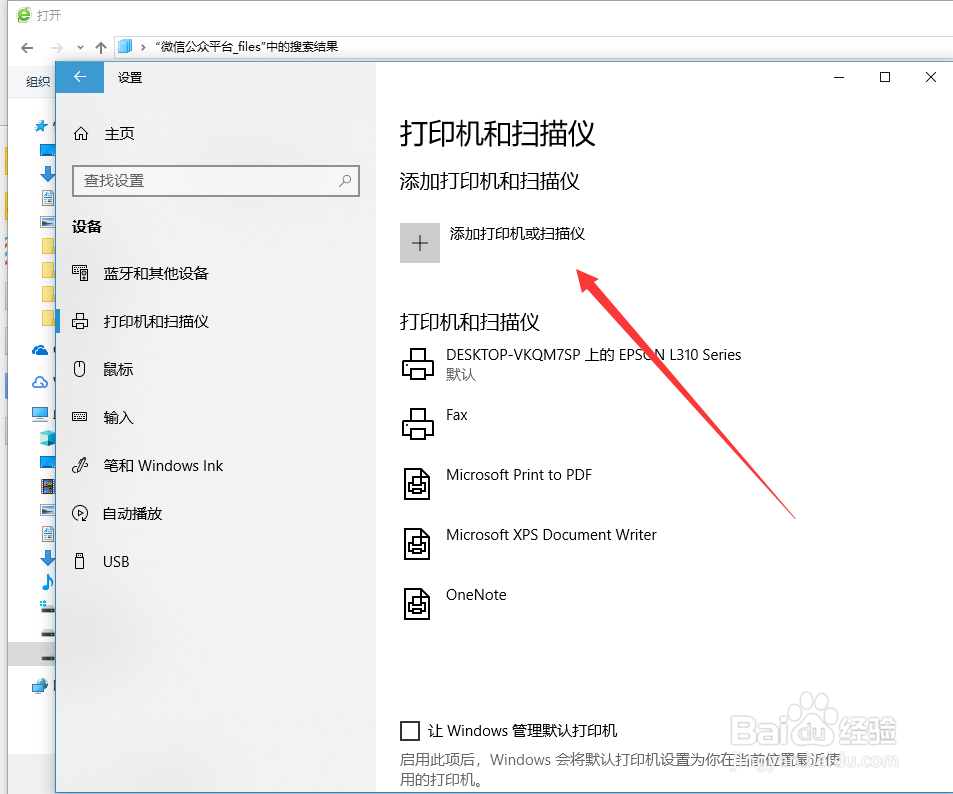Go forward in the Open dialog
The height and width of the screenshot is (794, 953).
[57, 47]
